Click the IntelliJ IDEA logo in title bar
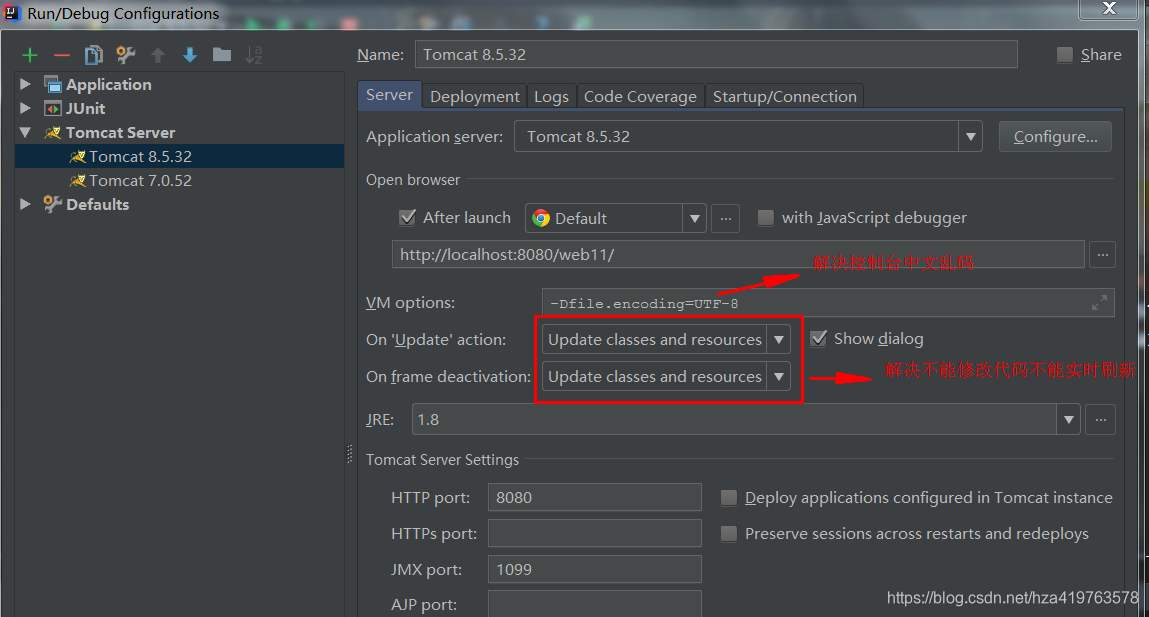The image size is (1149, 617). 12,12
